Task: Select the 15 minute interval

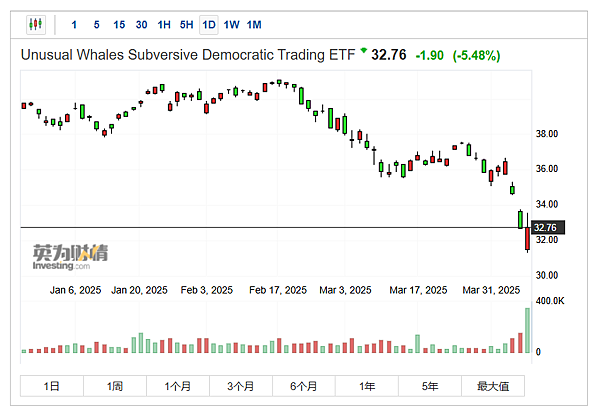Action: tap(119, 25)
